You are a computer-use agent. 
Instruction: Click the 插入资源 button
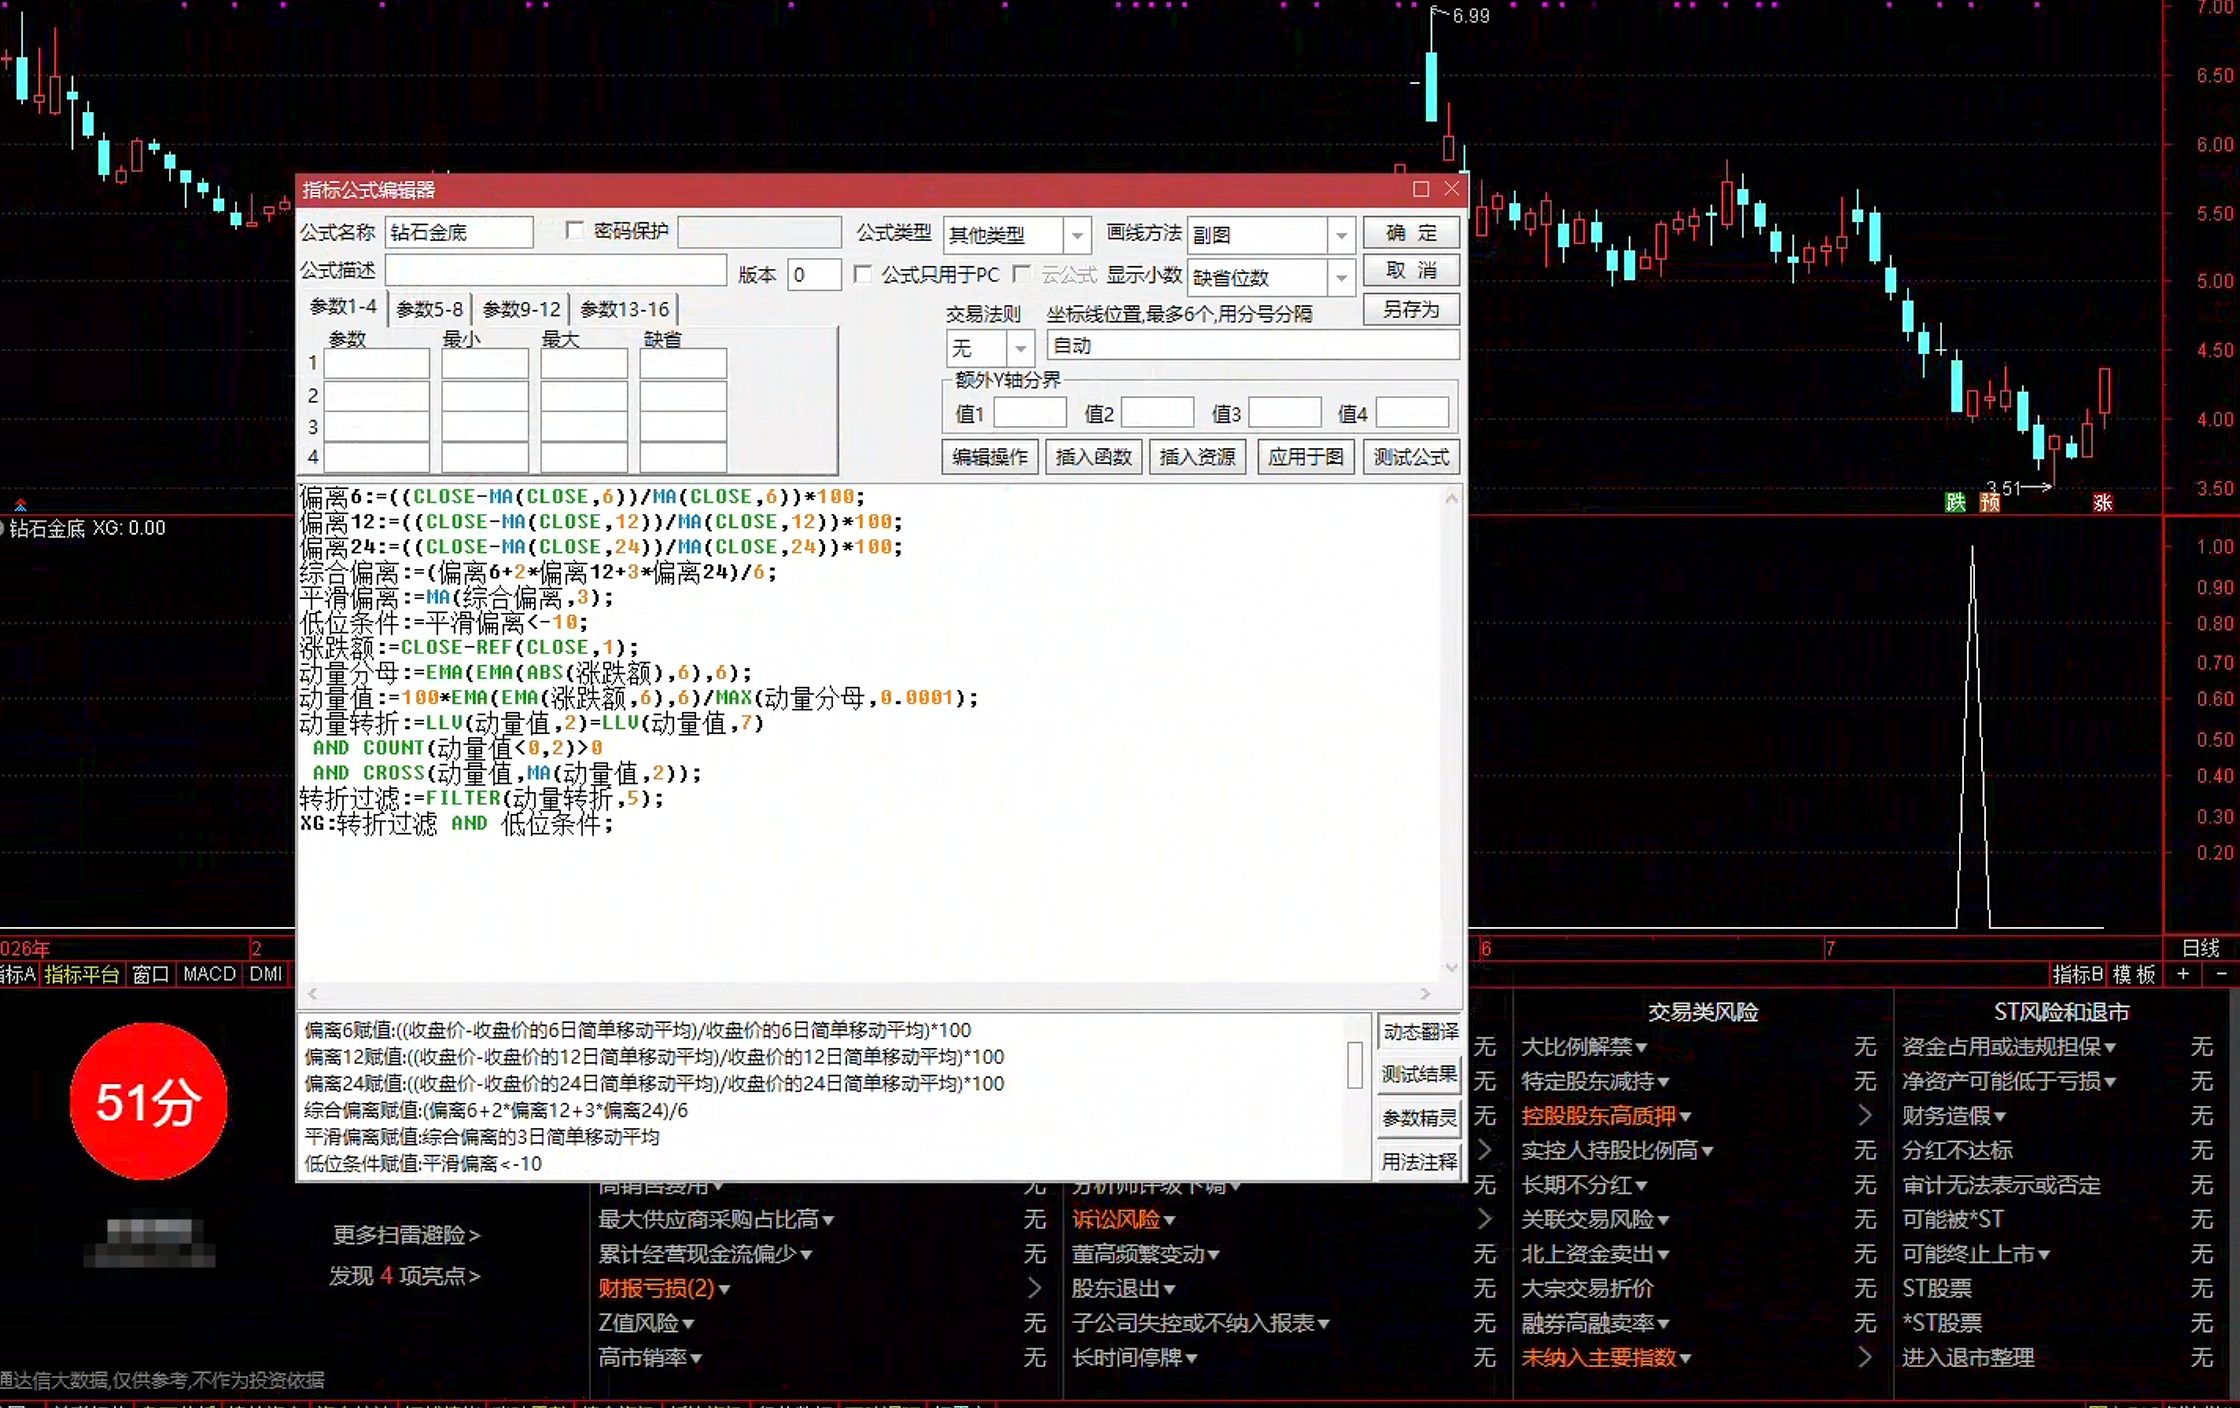pyautogui.click(x=1197, y=457)
